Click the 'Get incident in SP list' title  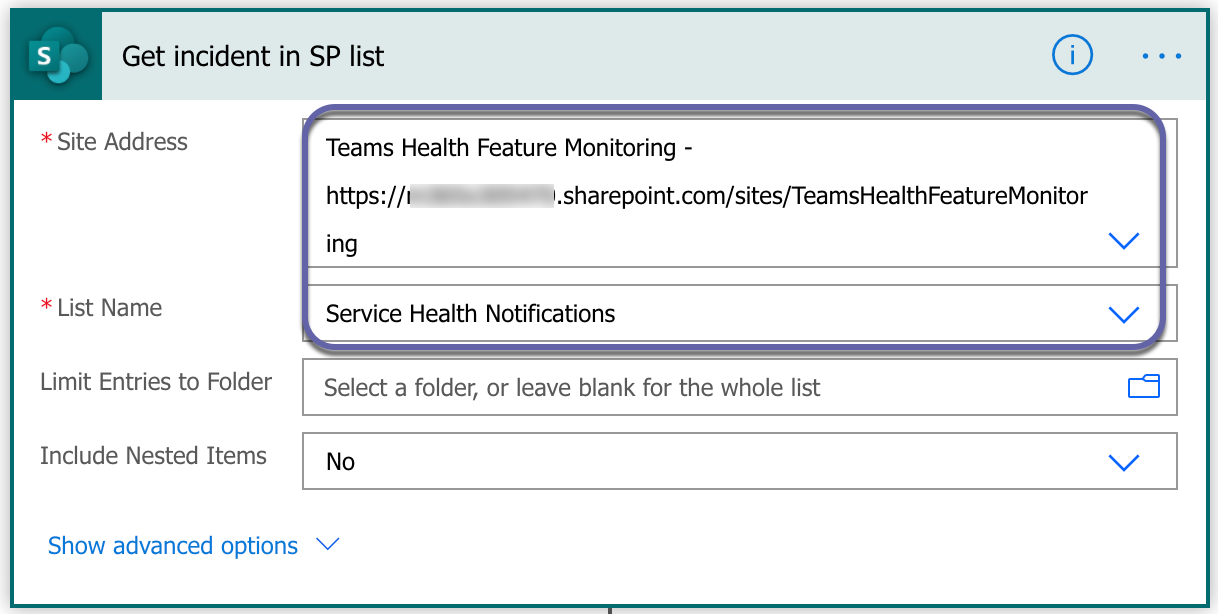click(x=253, y=57)
